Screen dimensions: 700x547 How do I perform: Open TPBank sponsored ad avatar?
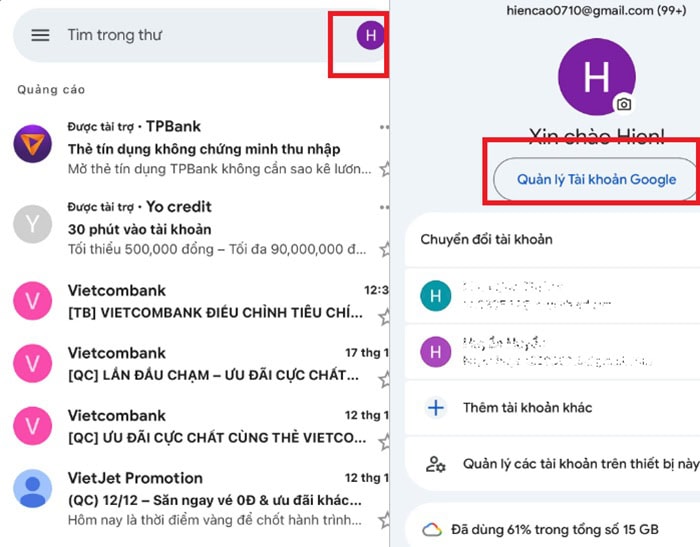pyautogui.click(x=33, y=144)
